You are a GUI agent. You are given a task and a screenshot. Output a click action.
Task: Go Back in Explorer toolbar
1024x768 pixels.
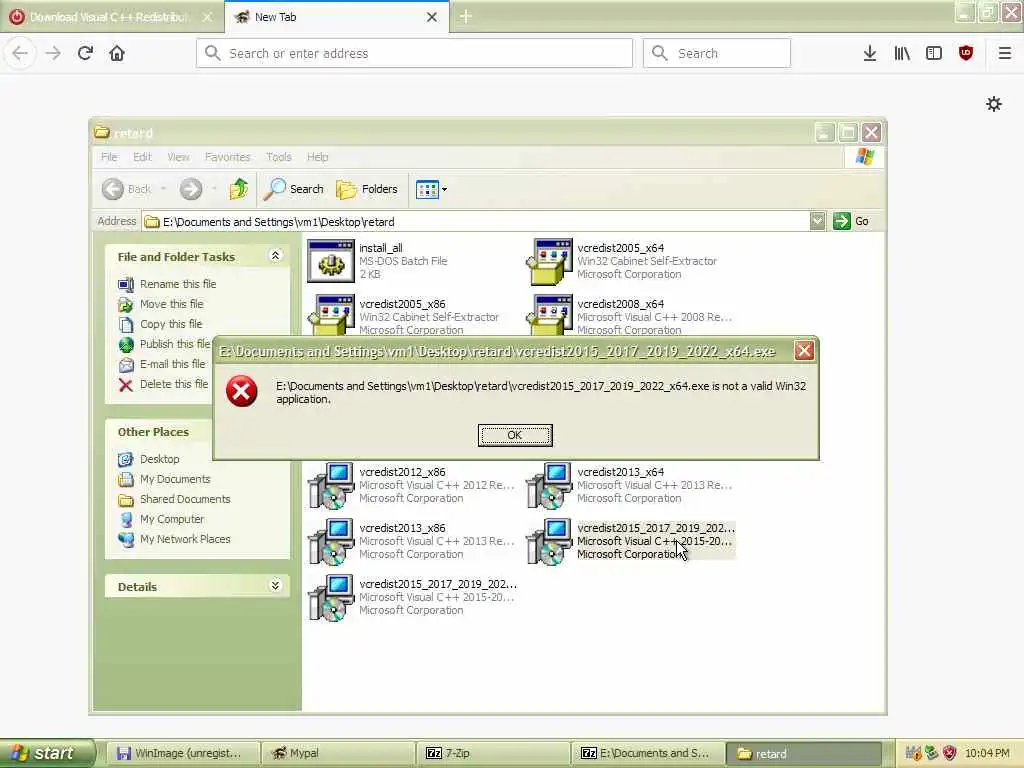pos(127,189)
